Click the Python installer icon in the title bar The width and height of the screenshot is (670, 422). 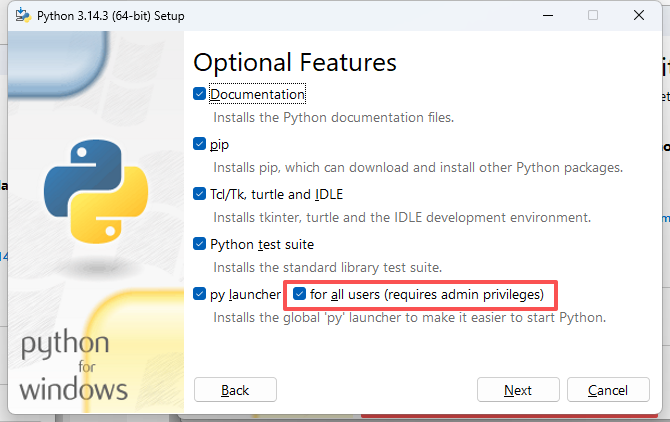[23, 15]
